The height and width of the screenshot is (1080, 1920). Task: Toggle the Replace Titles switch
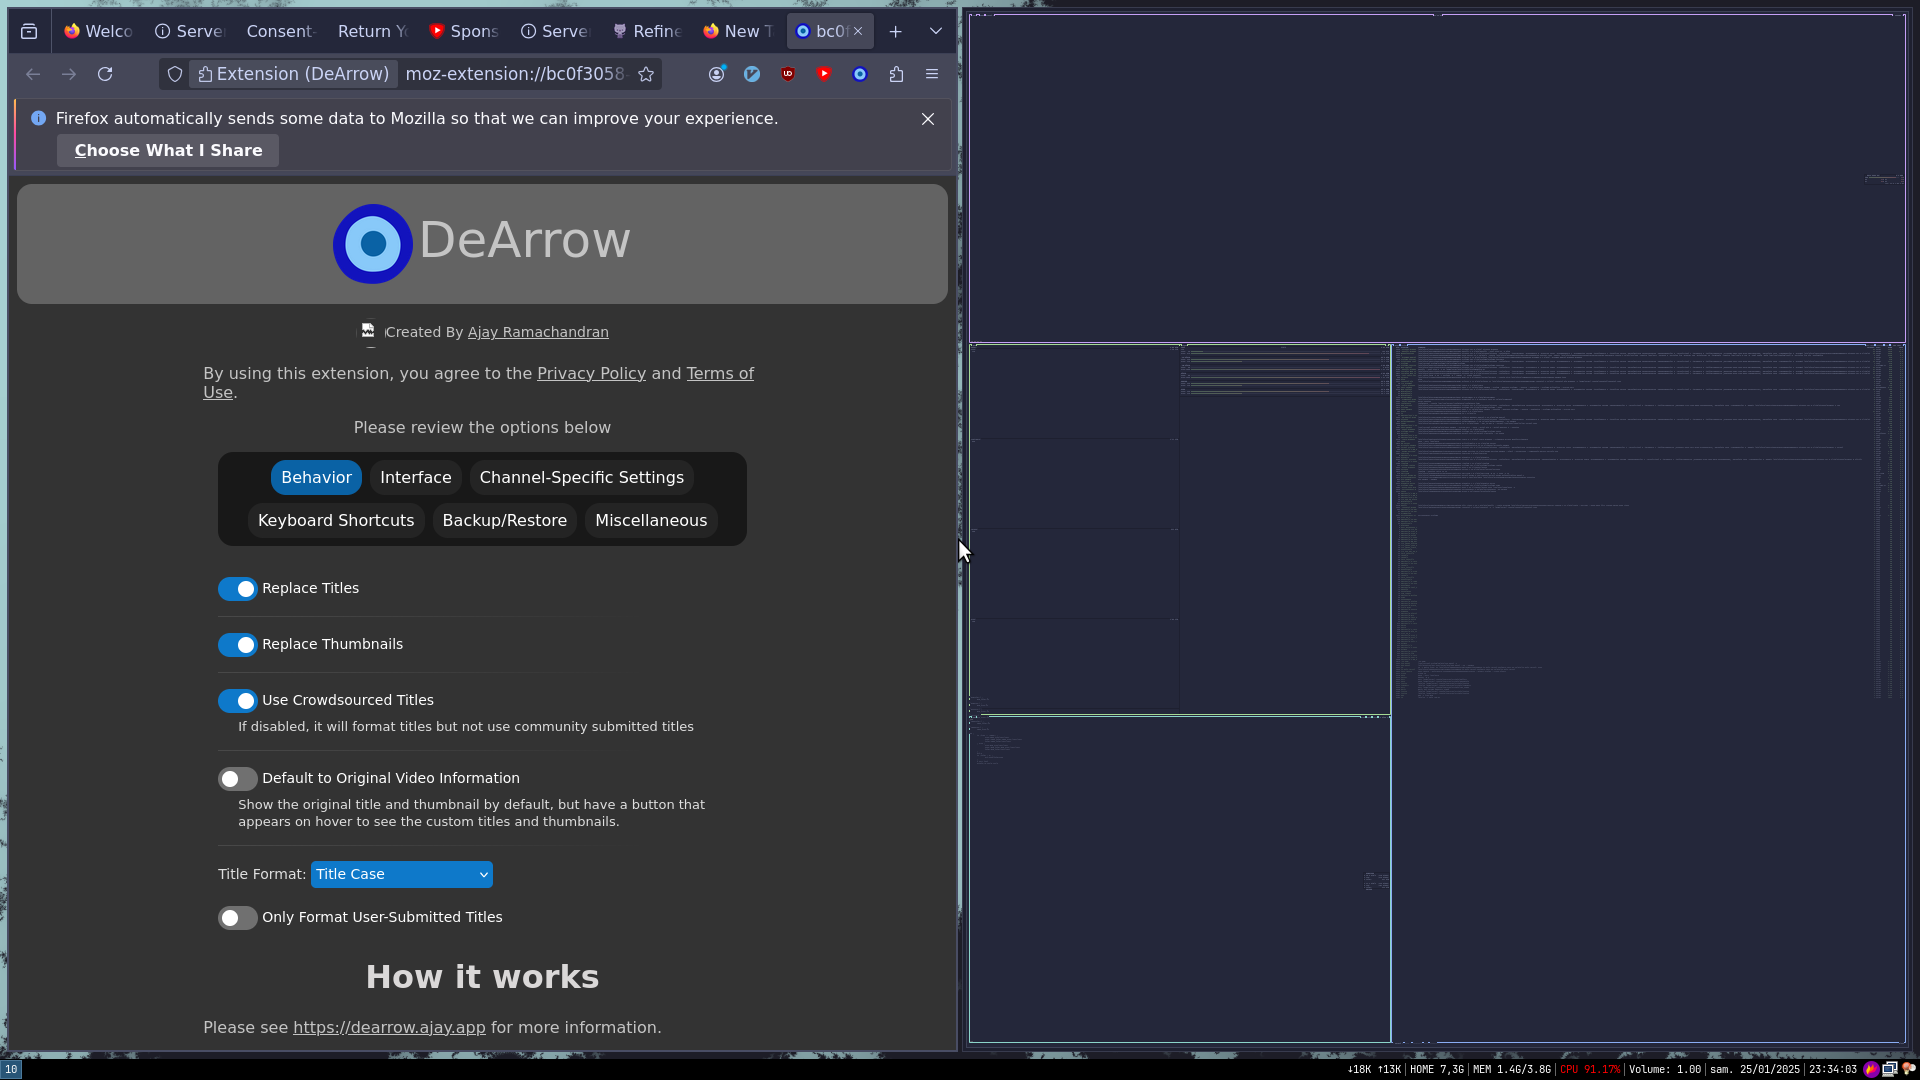point(238,589)
